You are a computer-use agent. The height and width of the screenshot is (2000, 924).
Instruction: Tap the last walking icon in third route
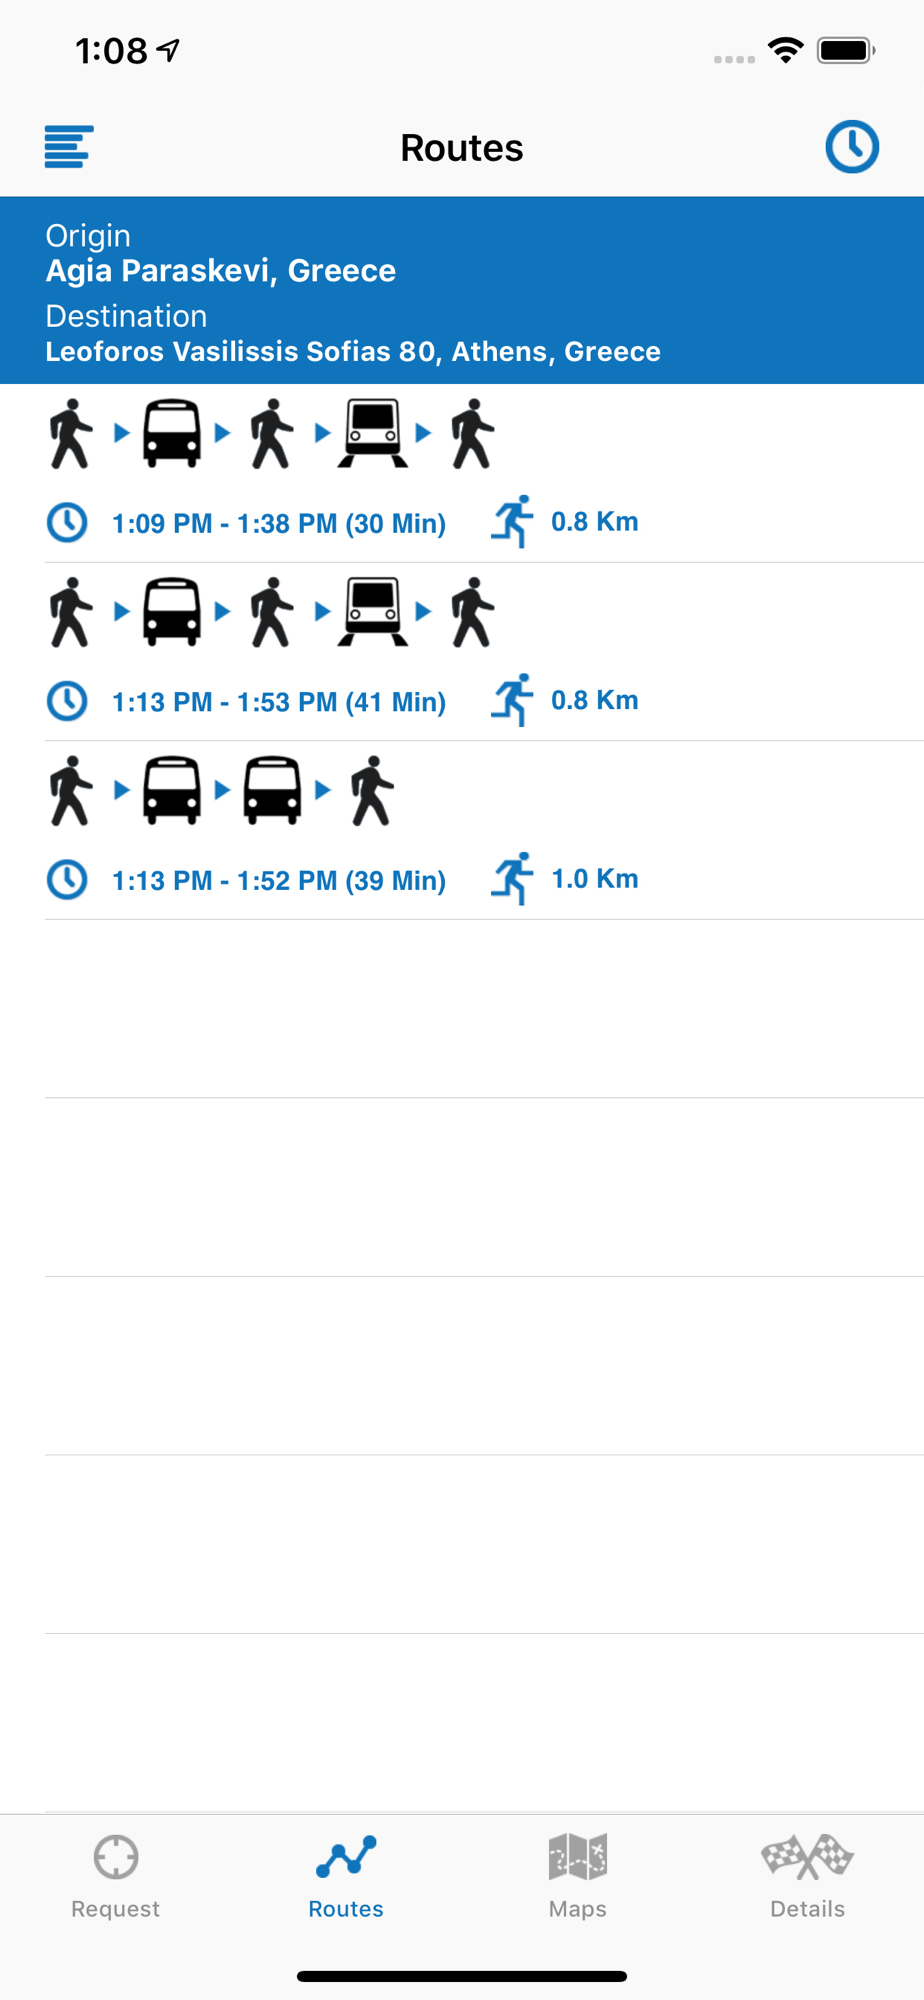(x=372, y=790)
